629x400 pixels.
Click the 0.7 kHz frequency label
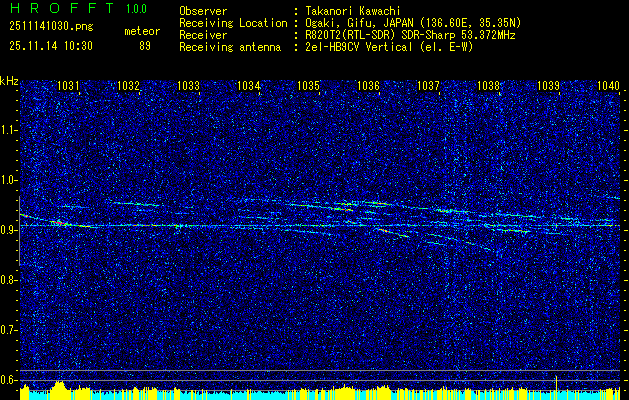[9, 330]
